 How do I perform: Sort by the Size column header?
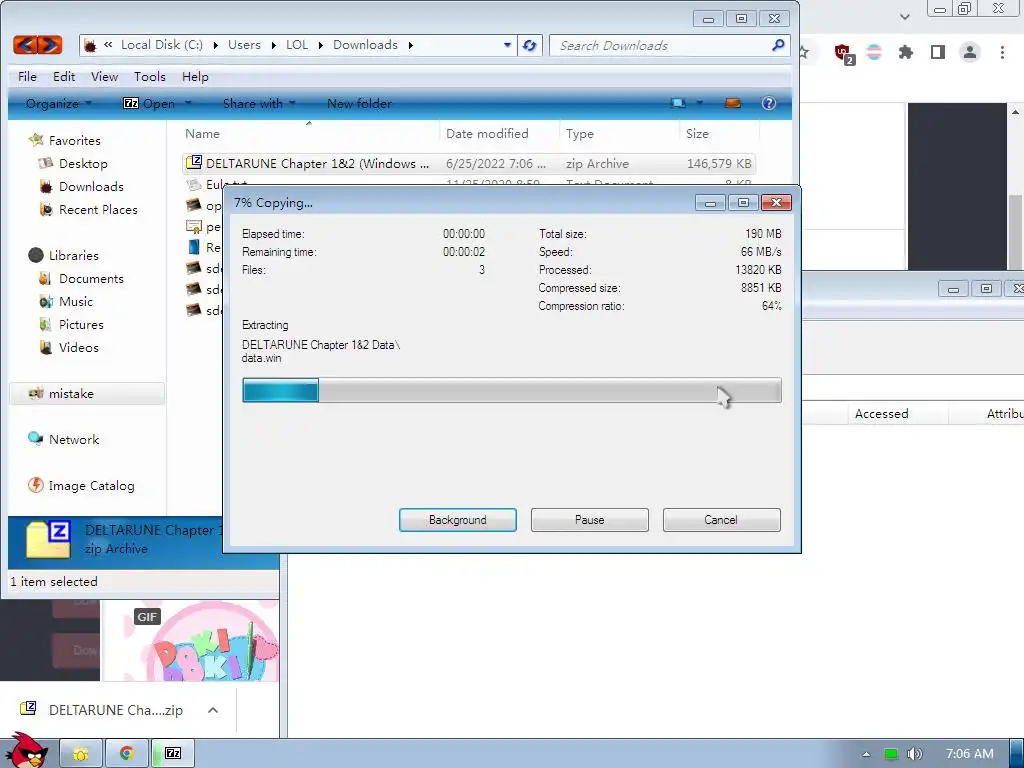click(x=719, y=133)
